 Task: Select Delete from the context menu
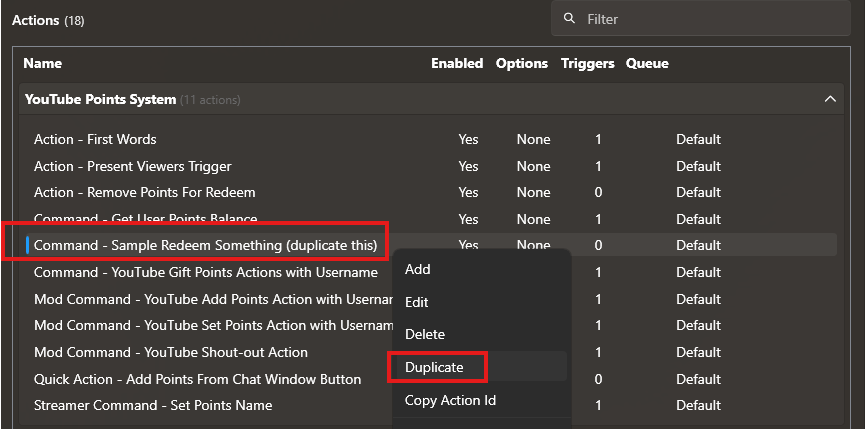pos(424,334)
